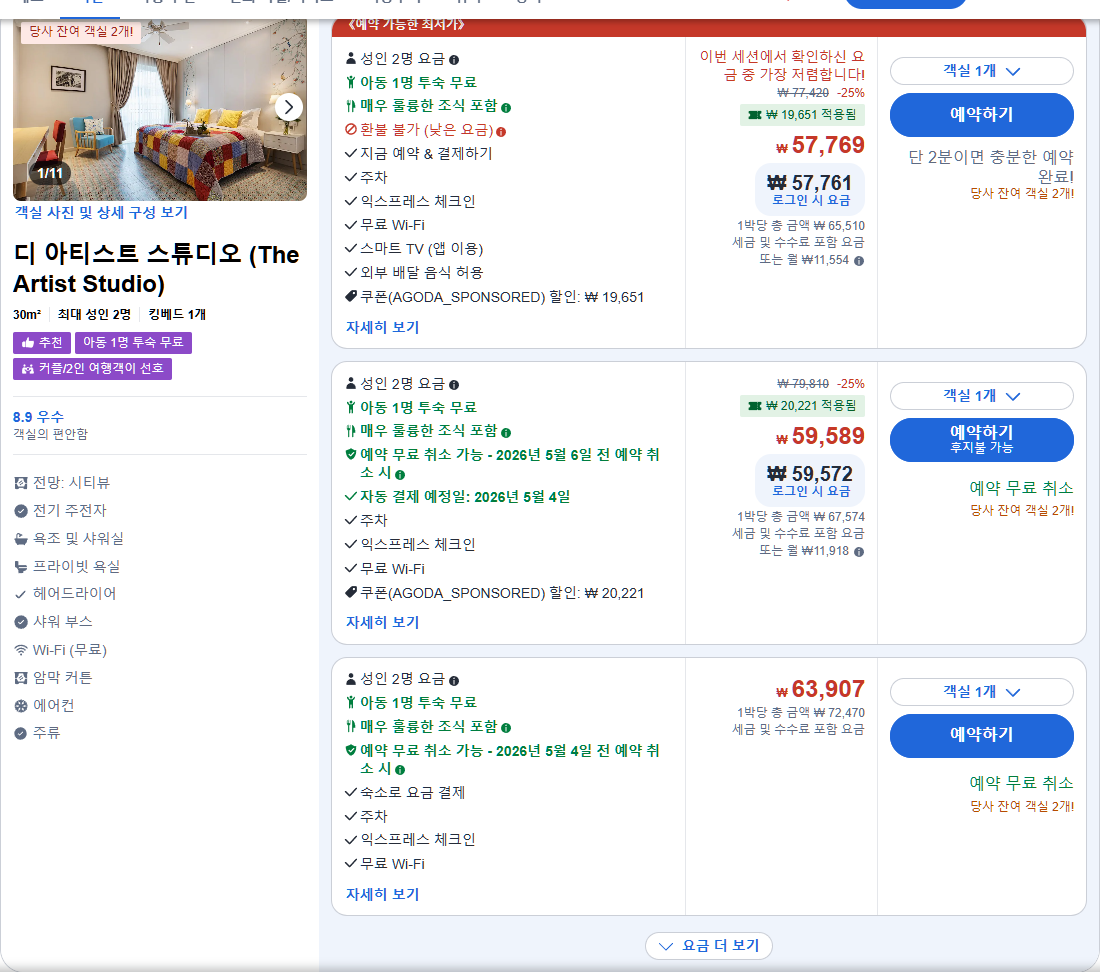Click 암막 커튼 amenity text
The image size is (1100, 974).
click(62, 678)
